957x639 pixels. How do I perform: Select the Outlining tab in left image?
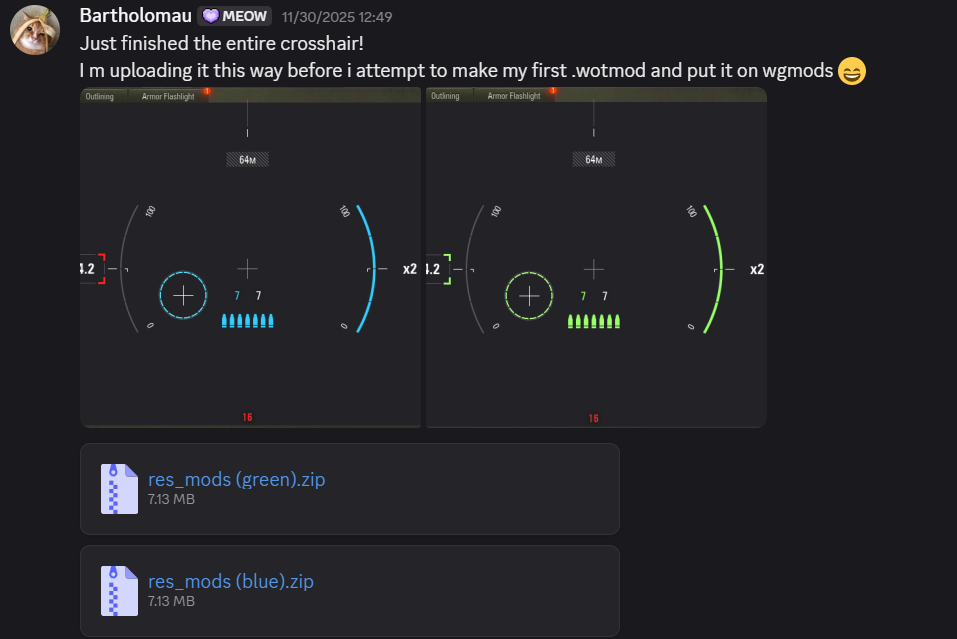pos(100,96)
